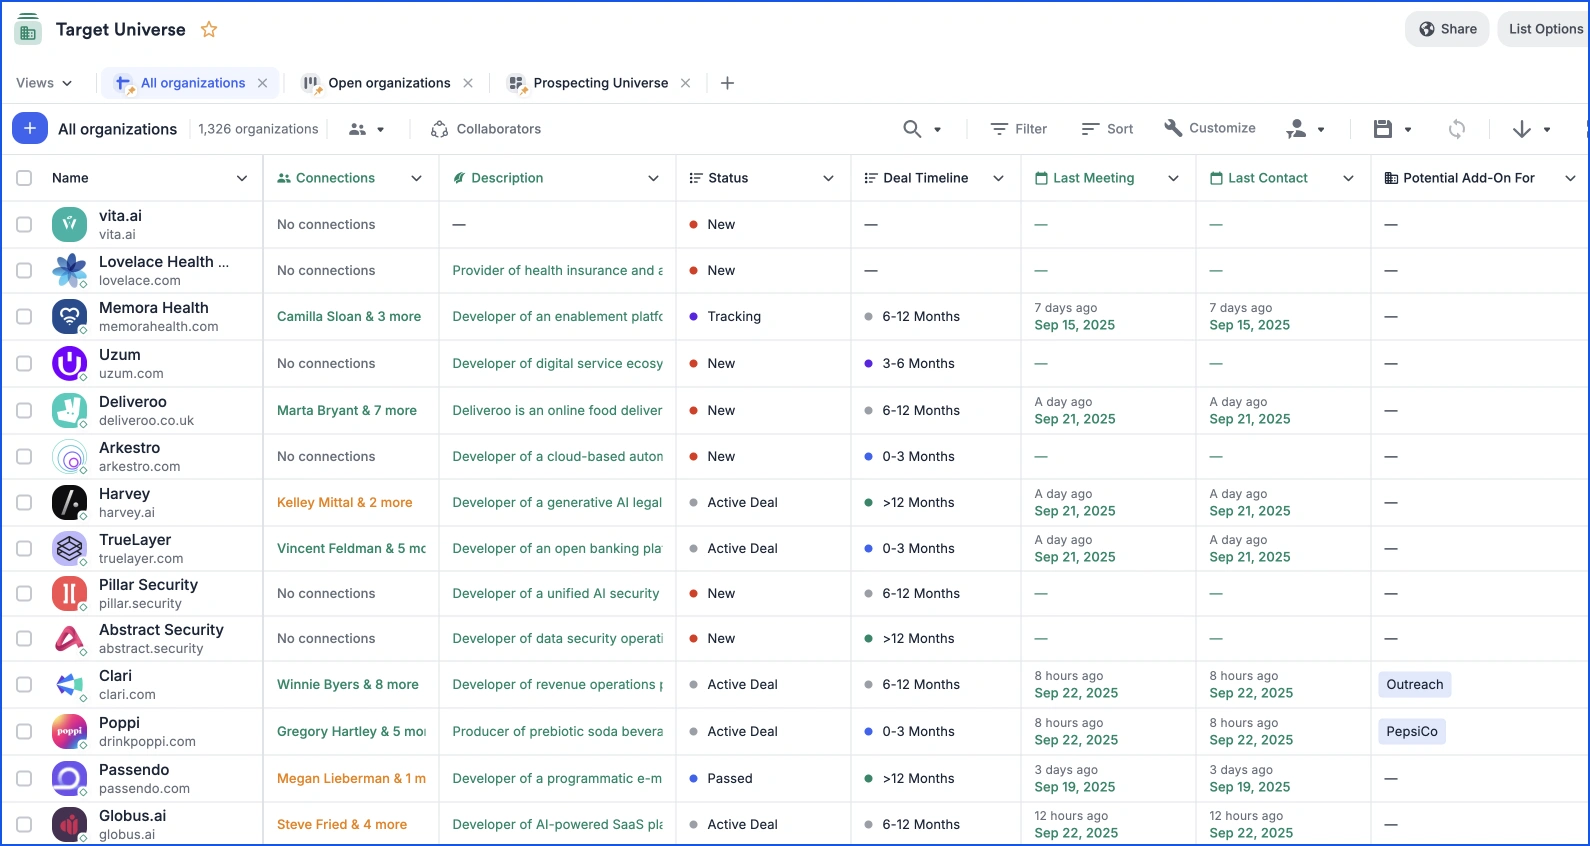
Task: Click the Poppi company logo
Action: coord(69,731)
